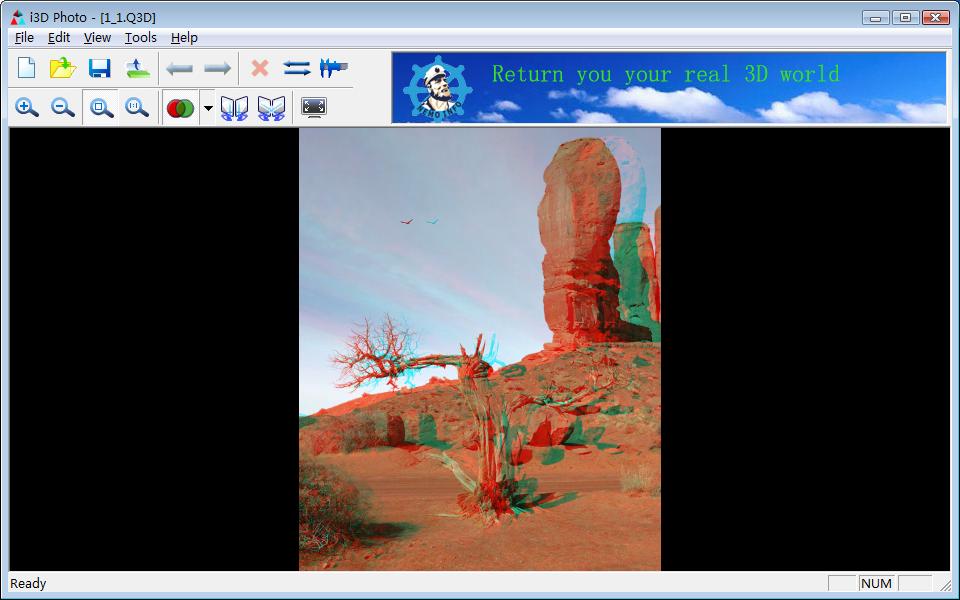Viewport: 960px width, 600px height.
Task: Go to previous photo arrow
Action: (x=179, y=69)
